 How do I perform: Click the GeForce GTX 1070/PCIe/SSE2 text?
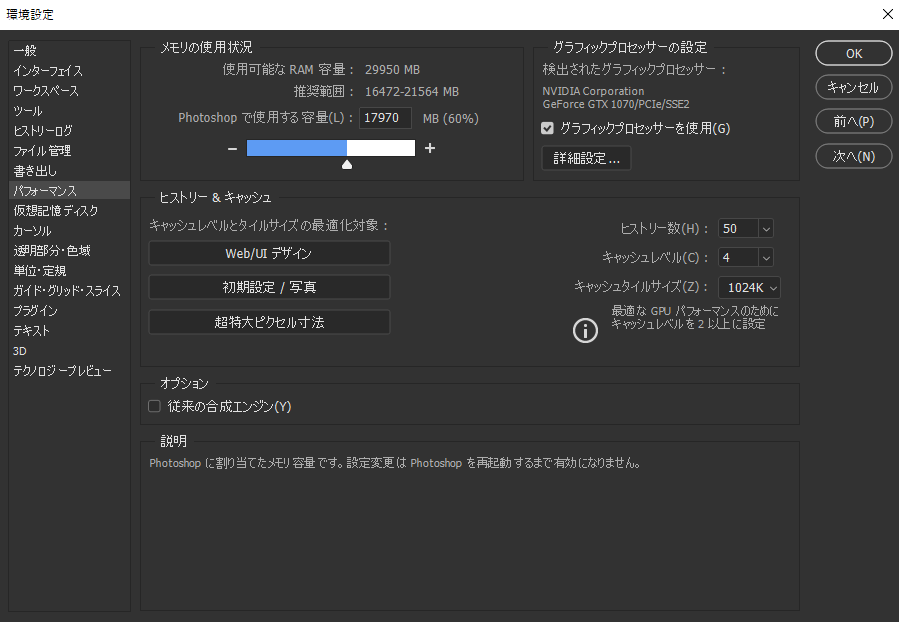click(x=616, y=104)
